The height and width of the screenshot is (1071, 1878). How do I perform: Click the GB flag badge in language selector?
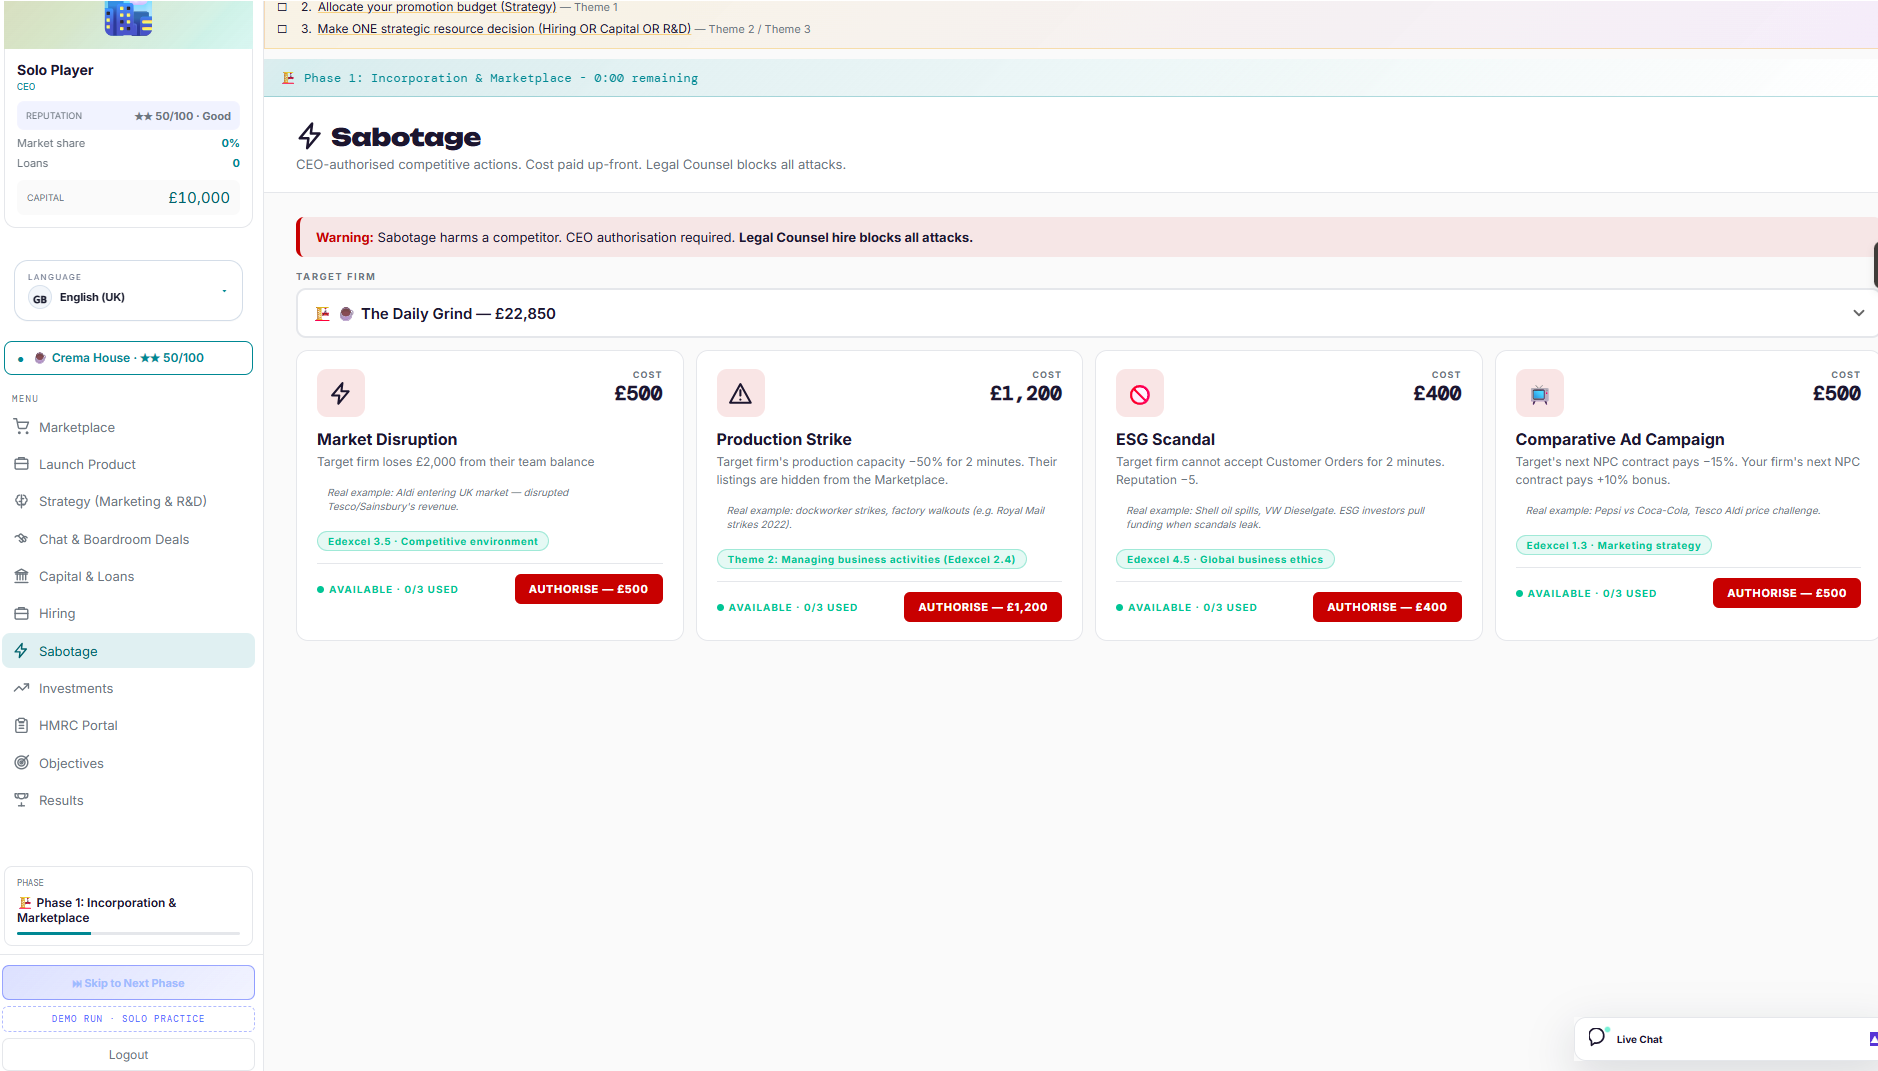40,298
